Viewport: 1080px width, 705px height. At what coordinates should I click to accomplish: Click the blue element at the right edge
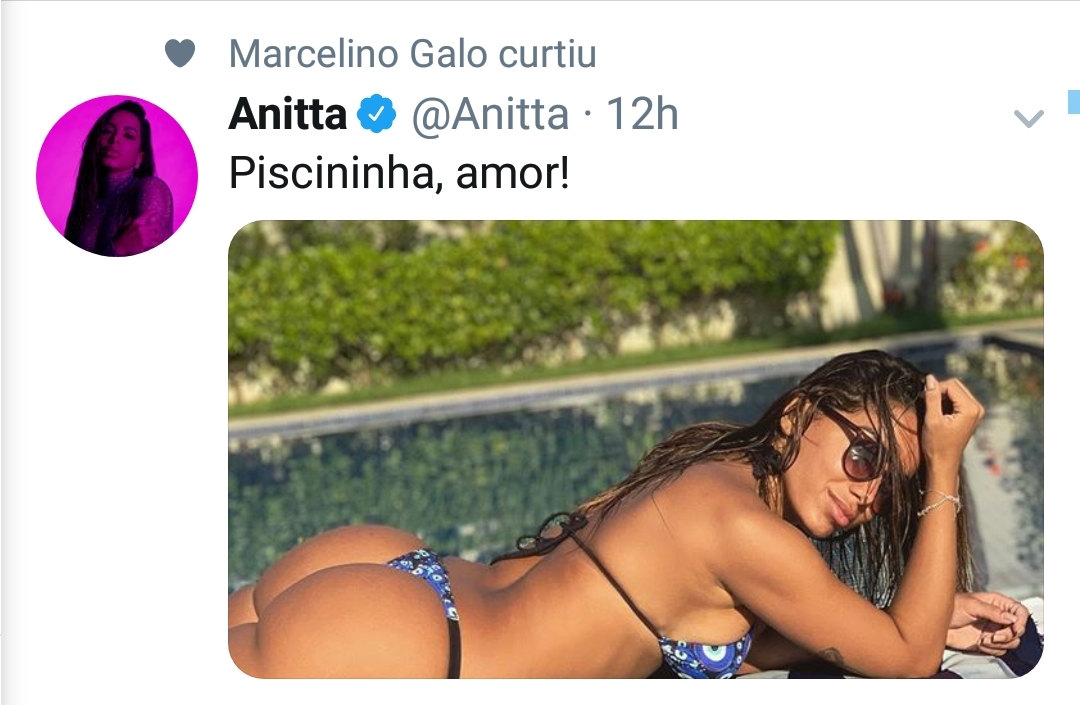pyautogui.click(x=1074, y=102)
